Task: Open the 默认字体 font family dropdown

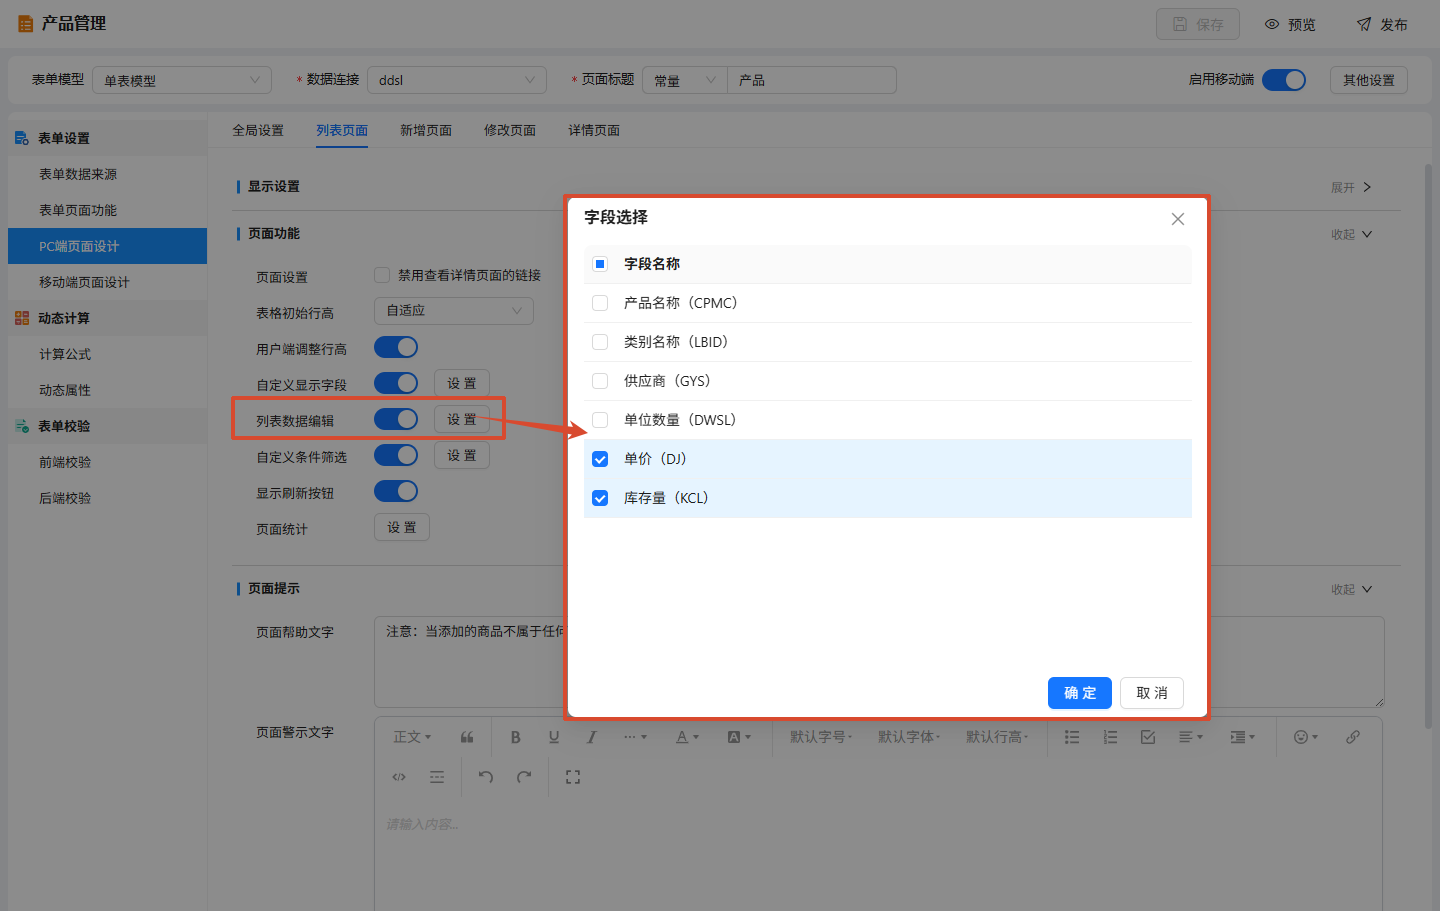Action: 909,737
